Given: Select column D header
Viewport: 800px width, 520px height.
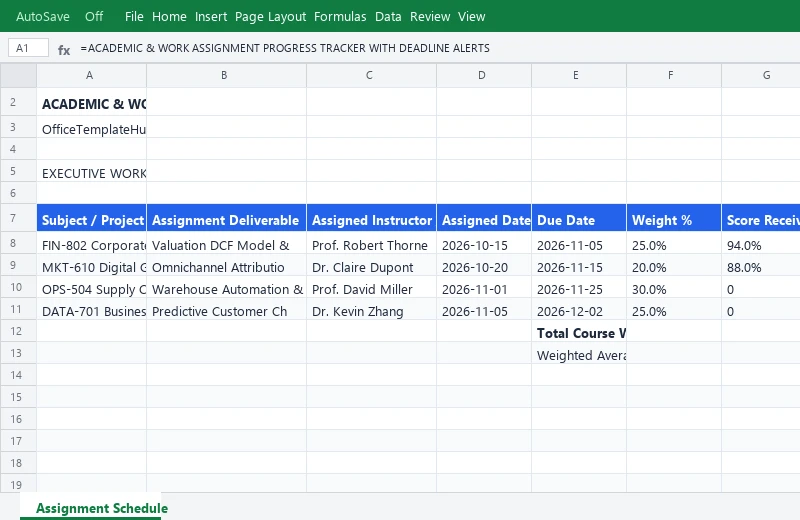Looking at the screenshot, I should 484,75.
